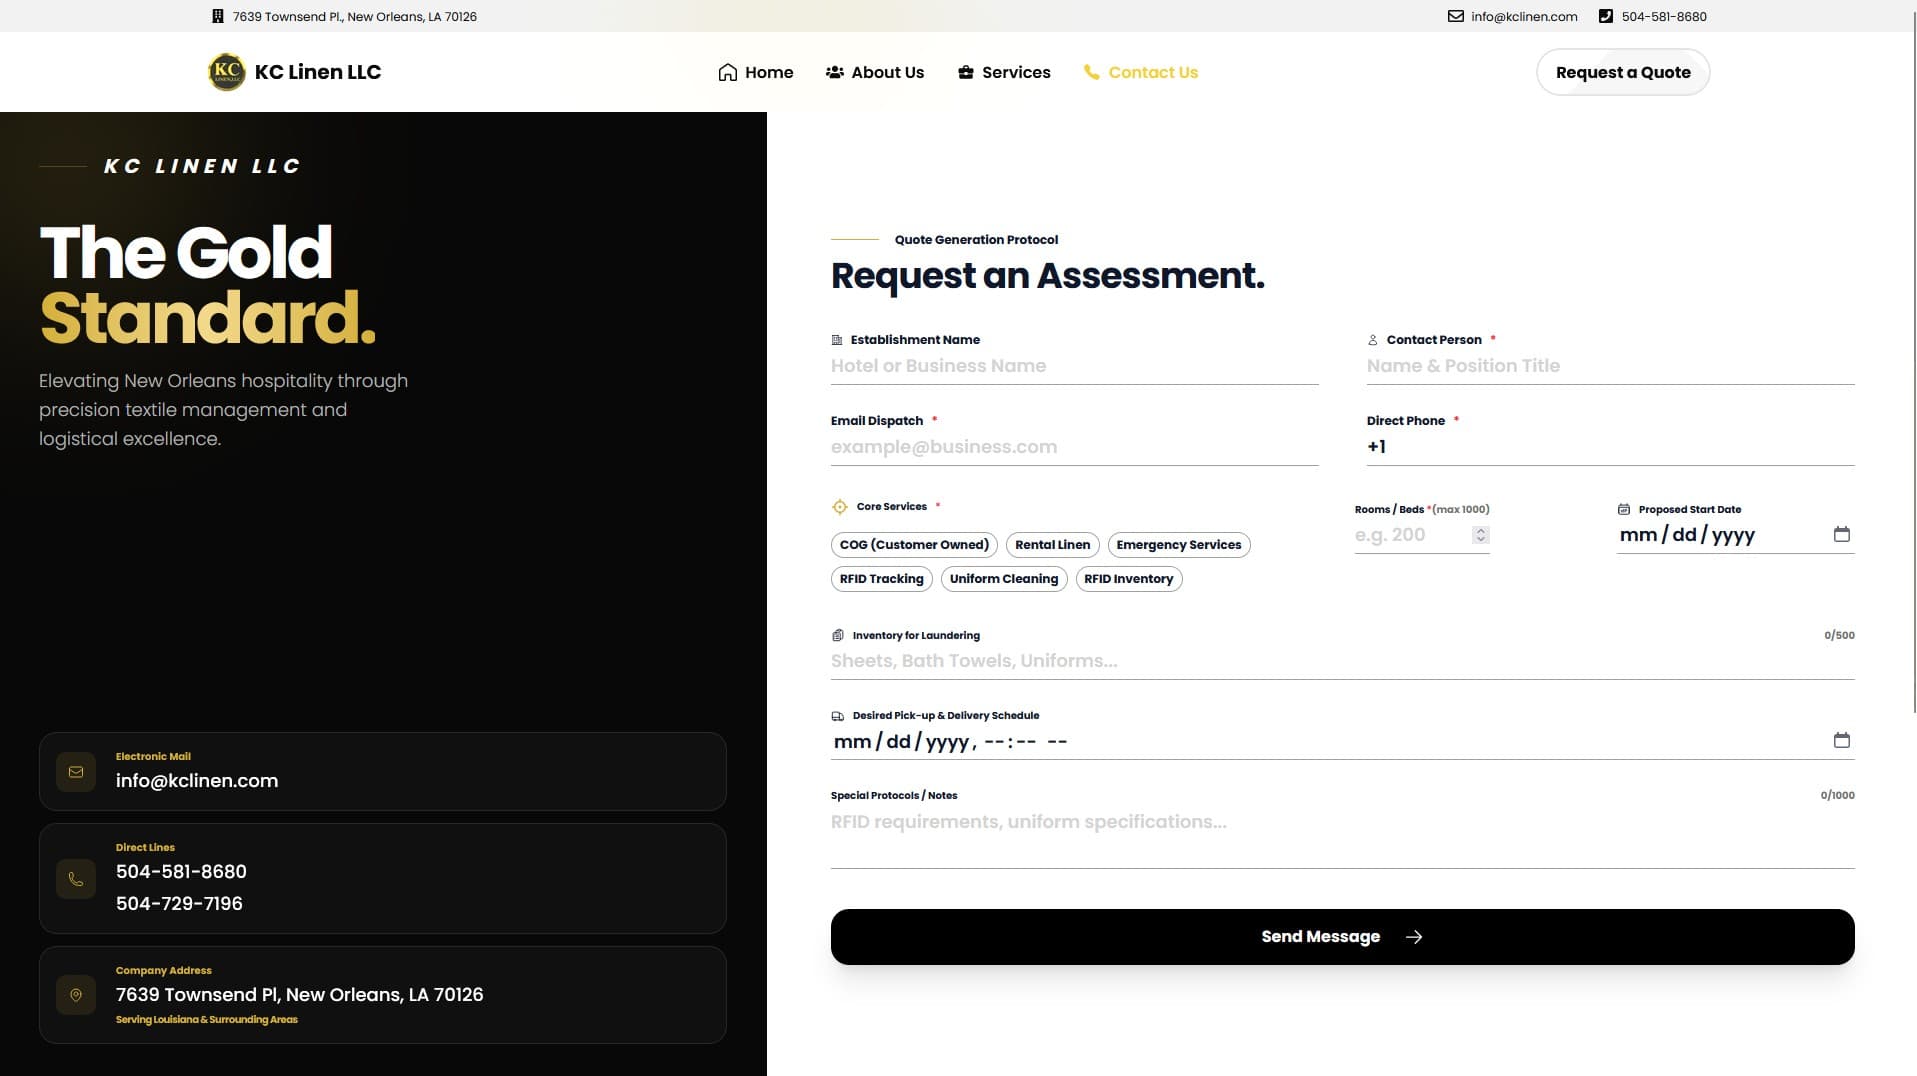
Task: Click the location pin icon in Company Address card
Action: pos(76,995)
